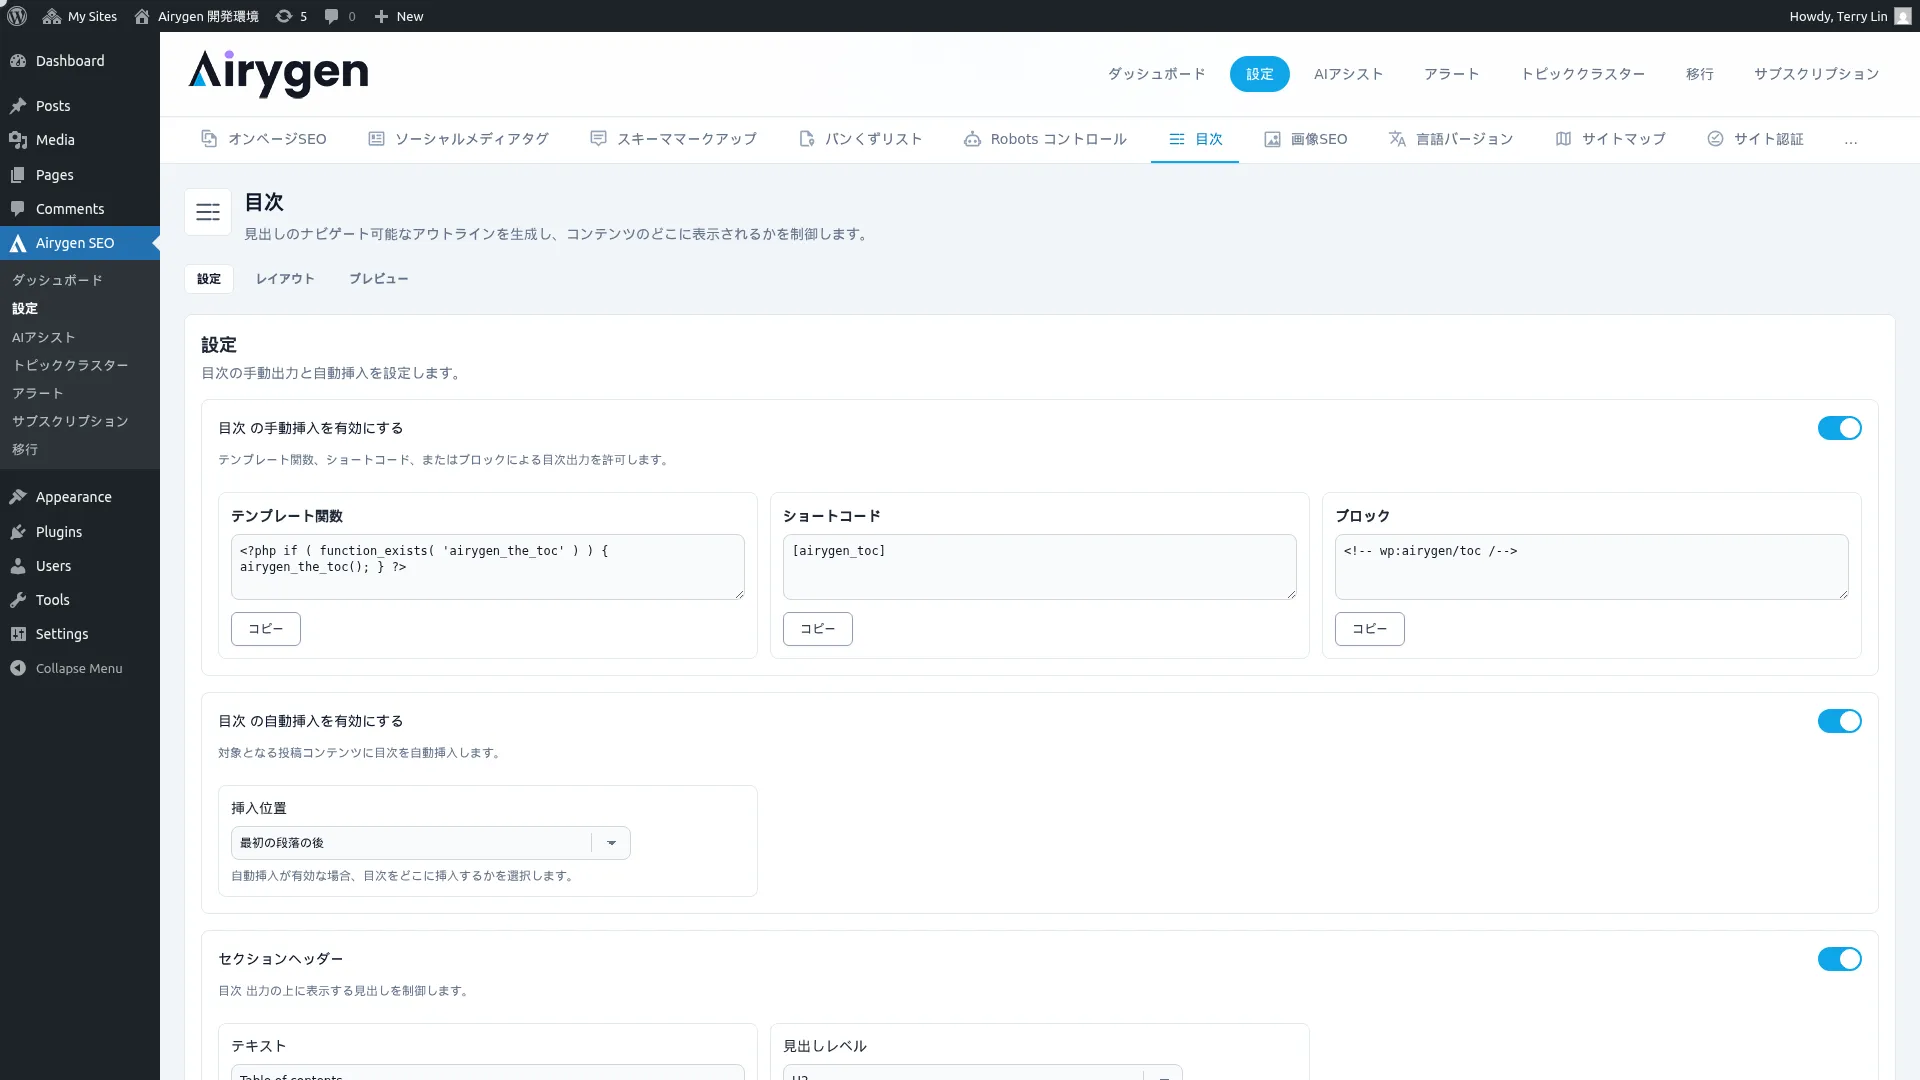The height and width of the screenshot is (1080, 1920).
Task: Open トピッククラスター in the sidebar submenu
Action: (70, 365)
